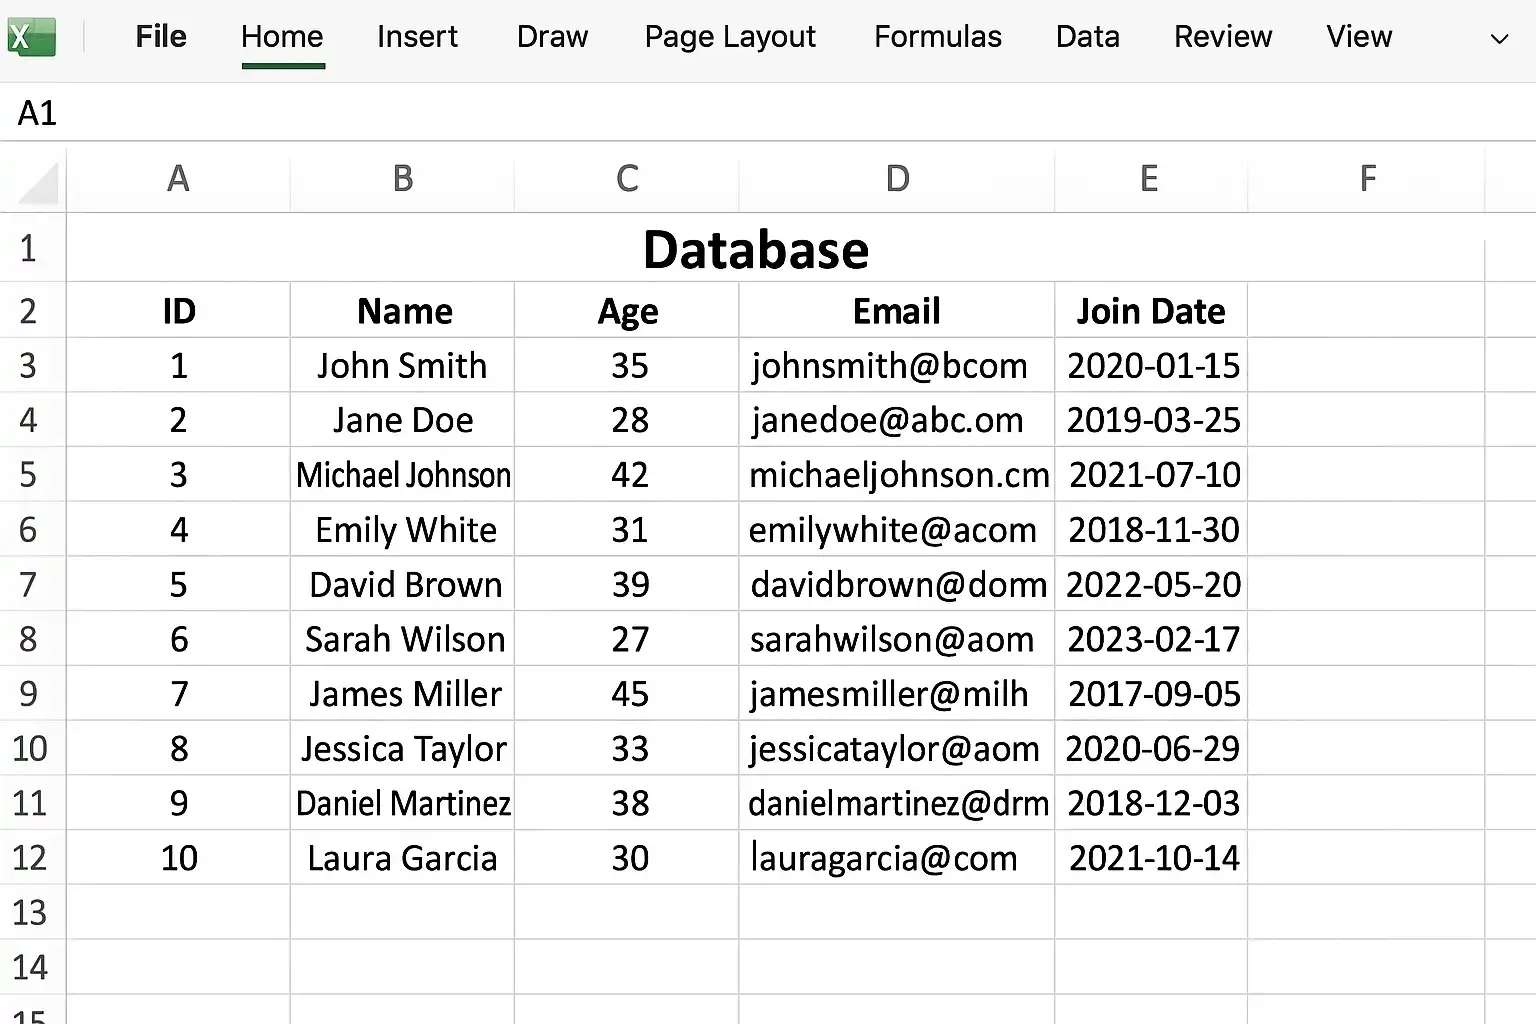Click the Database title cell
The height and width of the screenshot is (1024, 1536).
point(756,249)
